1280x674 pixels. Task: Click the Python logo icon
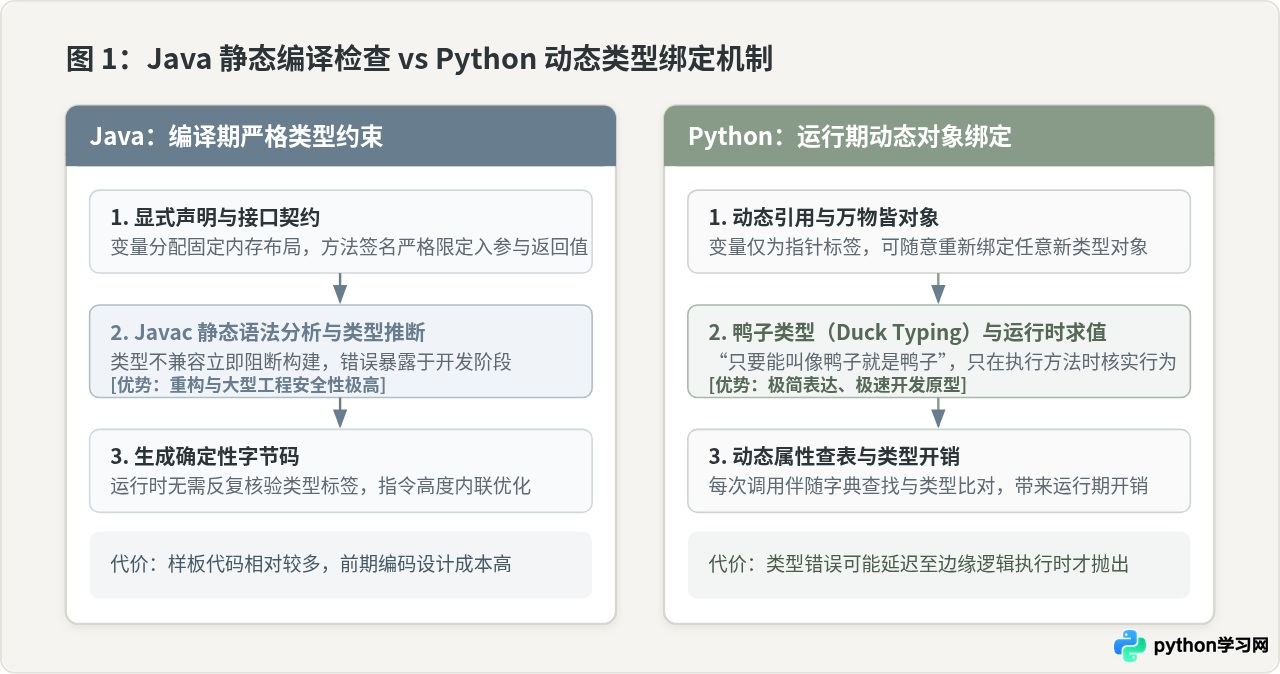click(x=1130, y=645)
